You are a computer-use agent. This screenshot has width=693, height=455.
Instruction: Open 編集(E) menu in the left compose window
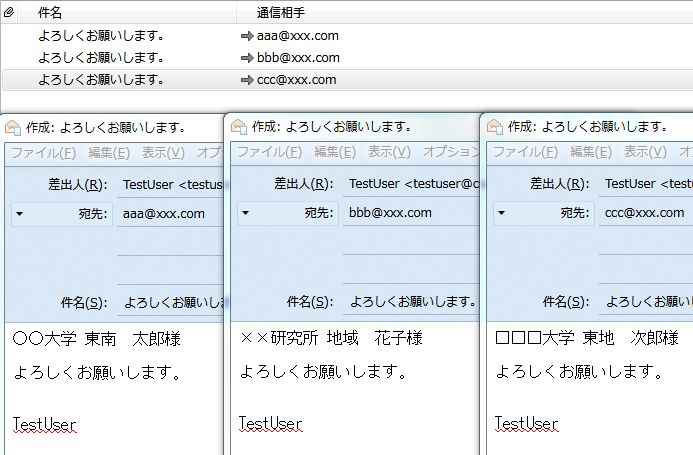pos(109,153)
